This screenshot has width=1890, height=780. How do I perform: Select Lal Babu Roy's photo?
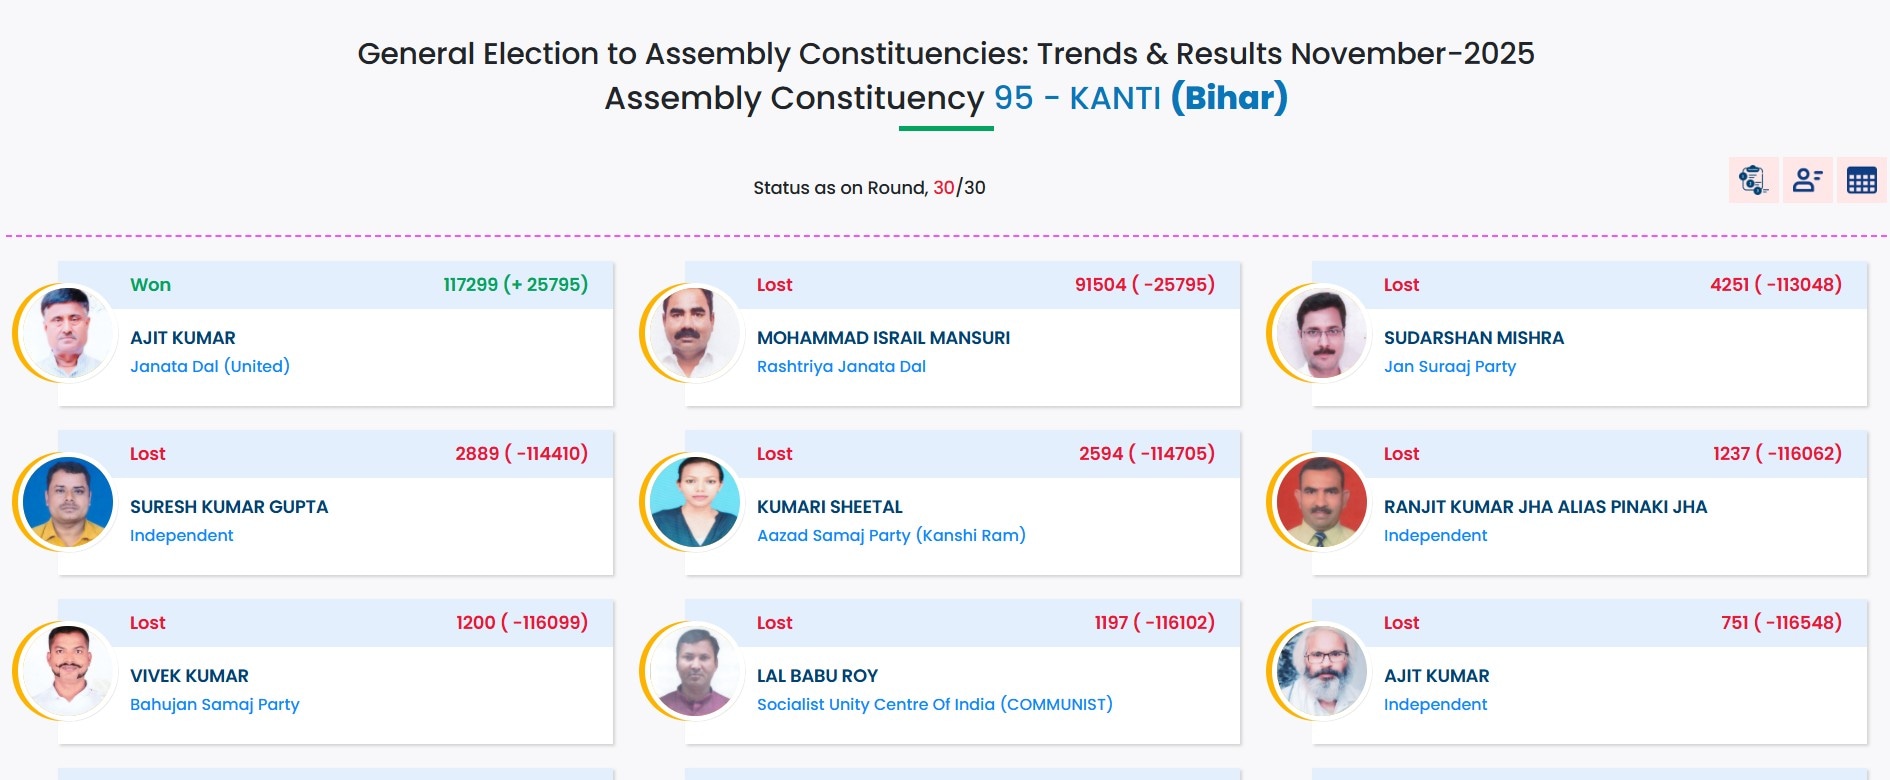694,671
